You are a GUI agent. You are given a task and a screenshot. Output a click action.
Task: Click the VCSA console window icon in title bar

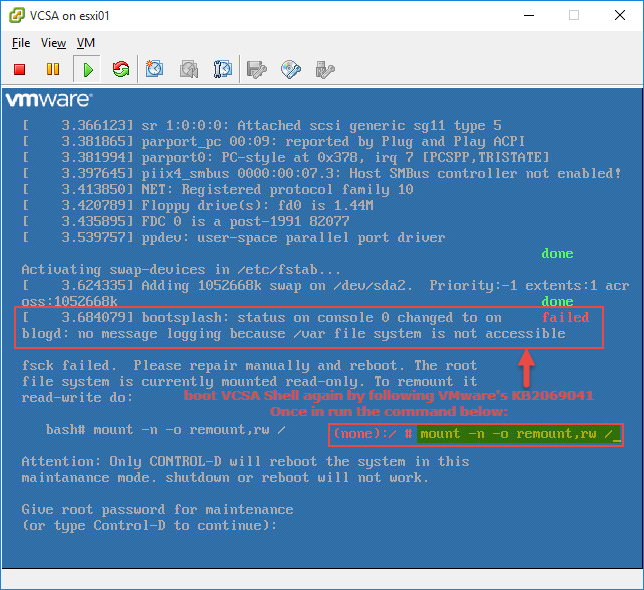16,16
